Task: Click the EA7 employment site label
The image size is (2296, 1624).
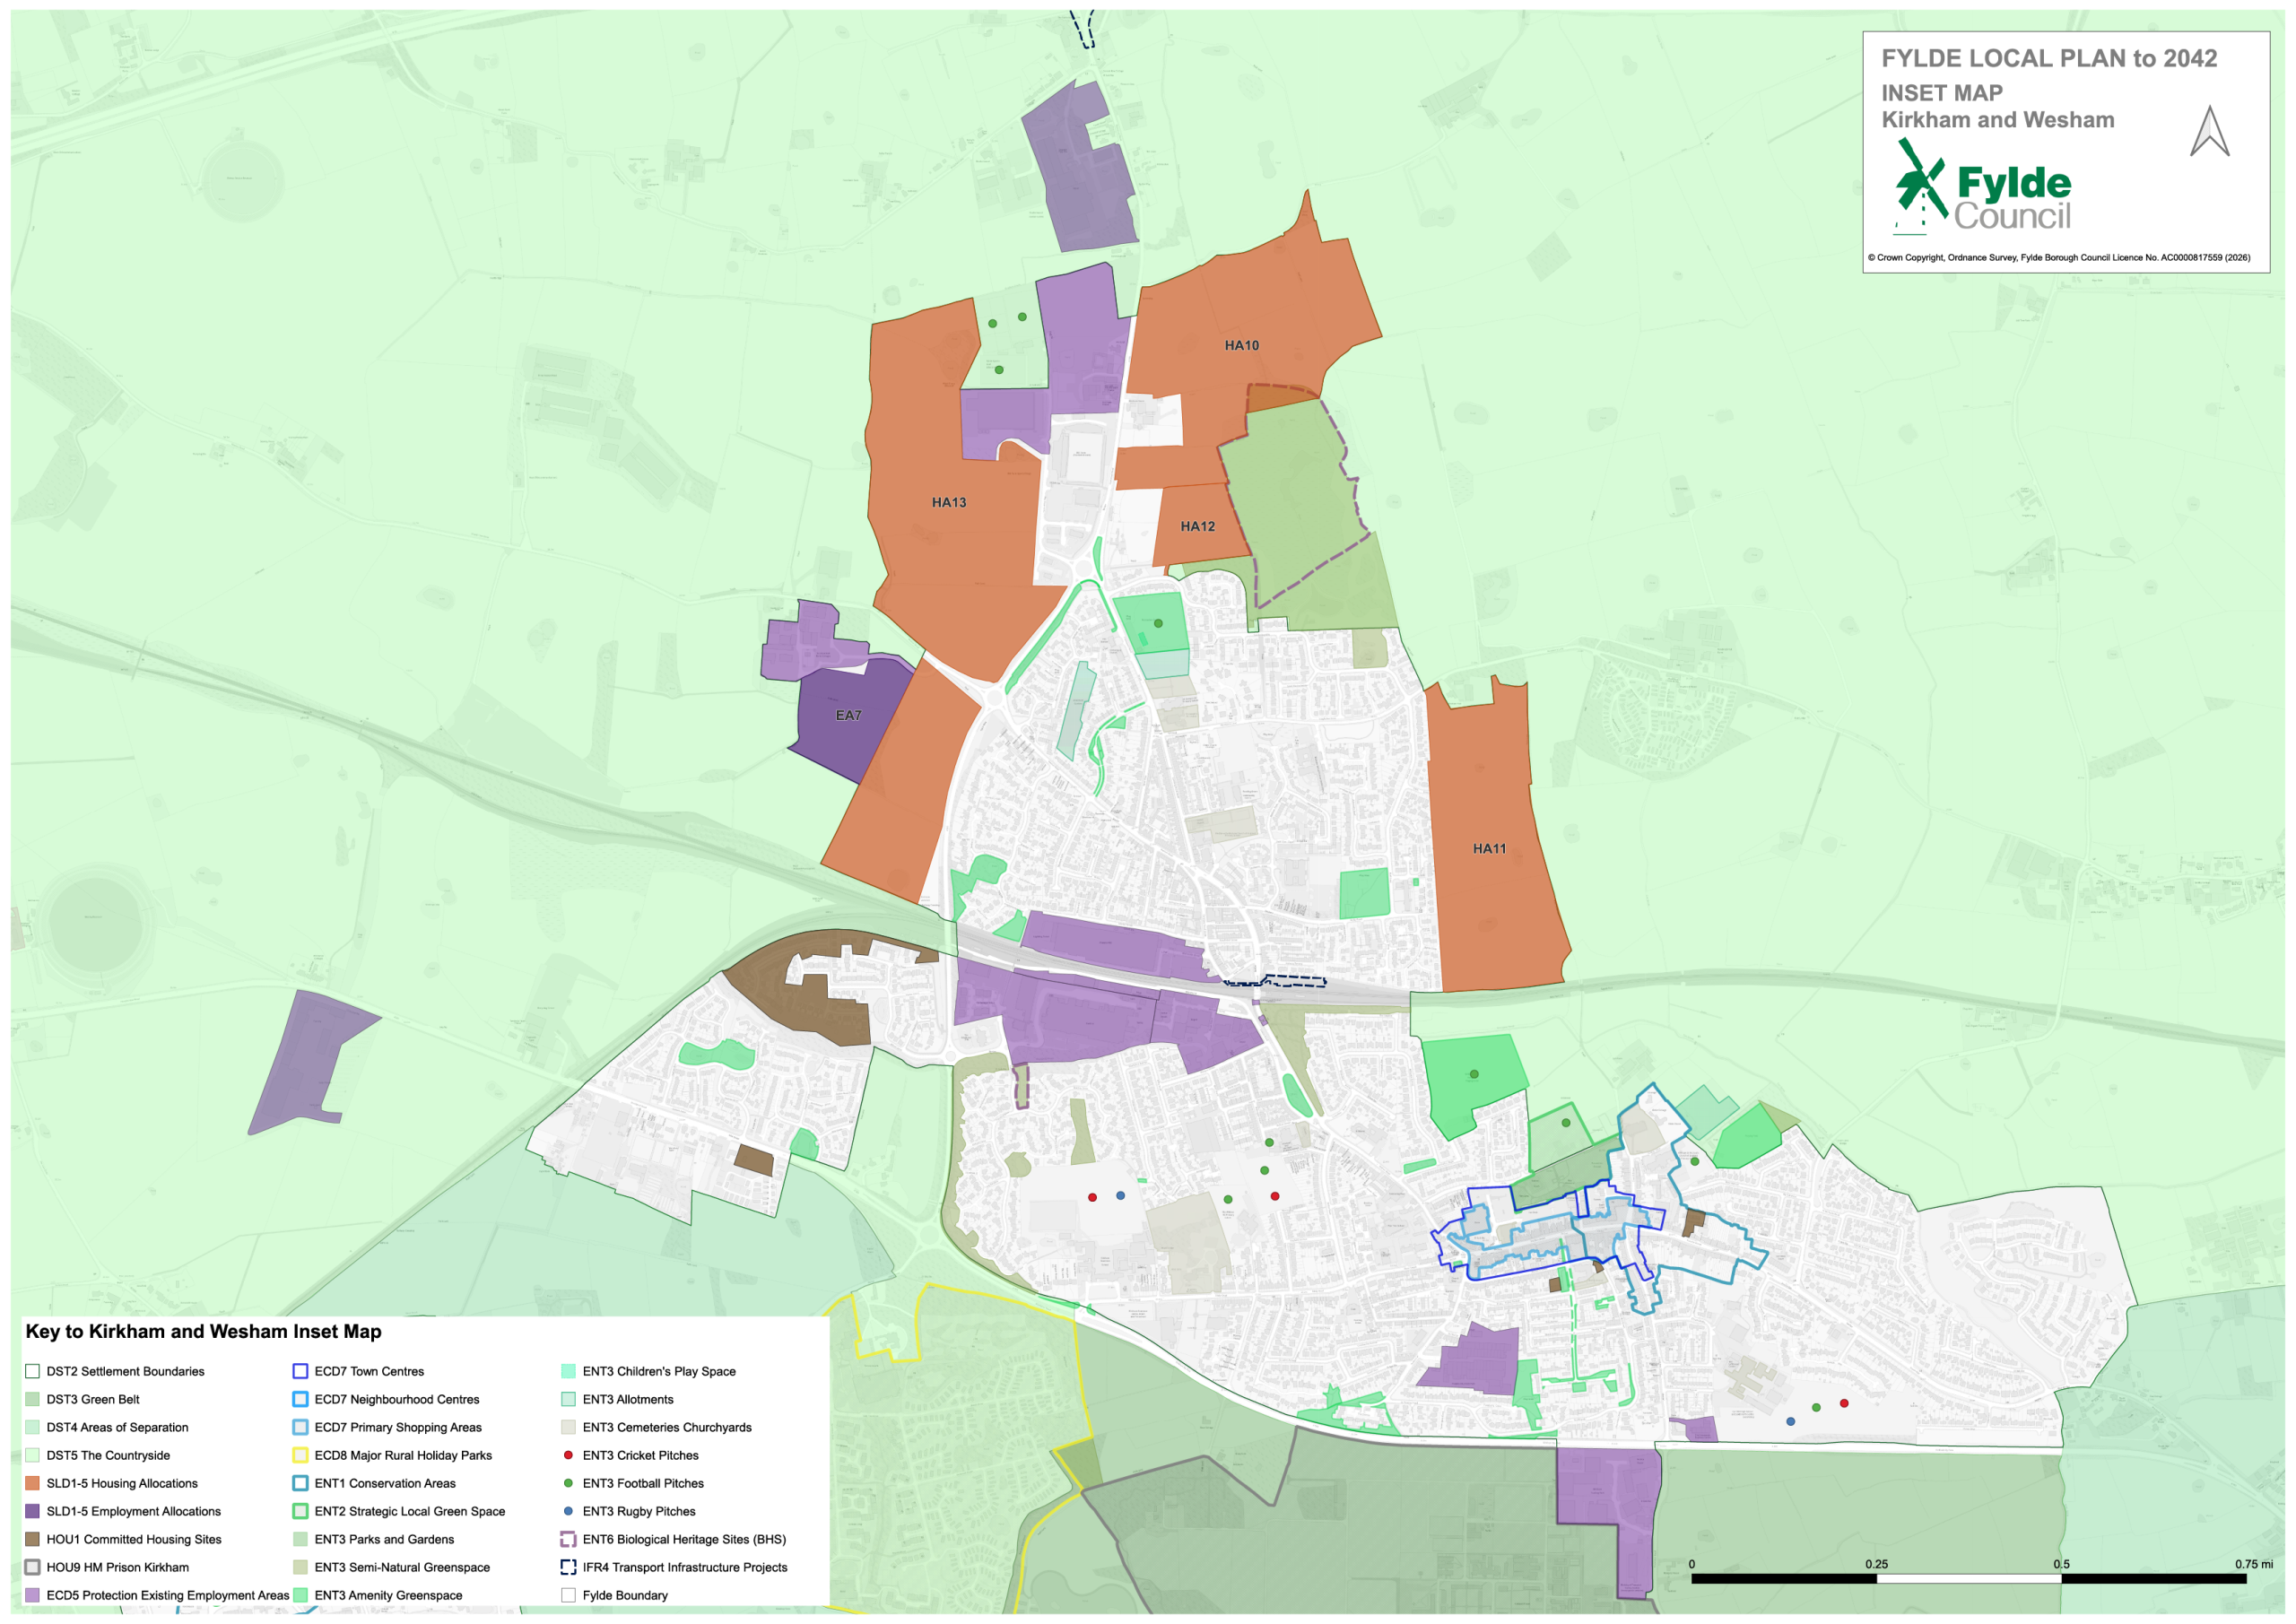Action: point(848,715)
